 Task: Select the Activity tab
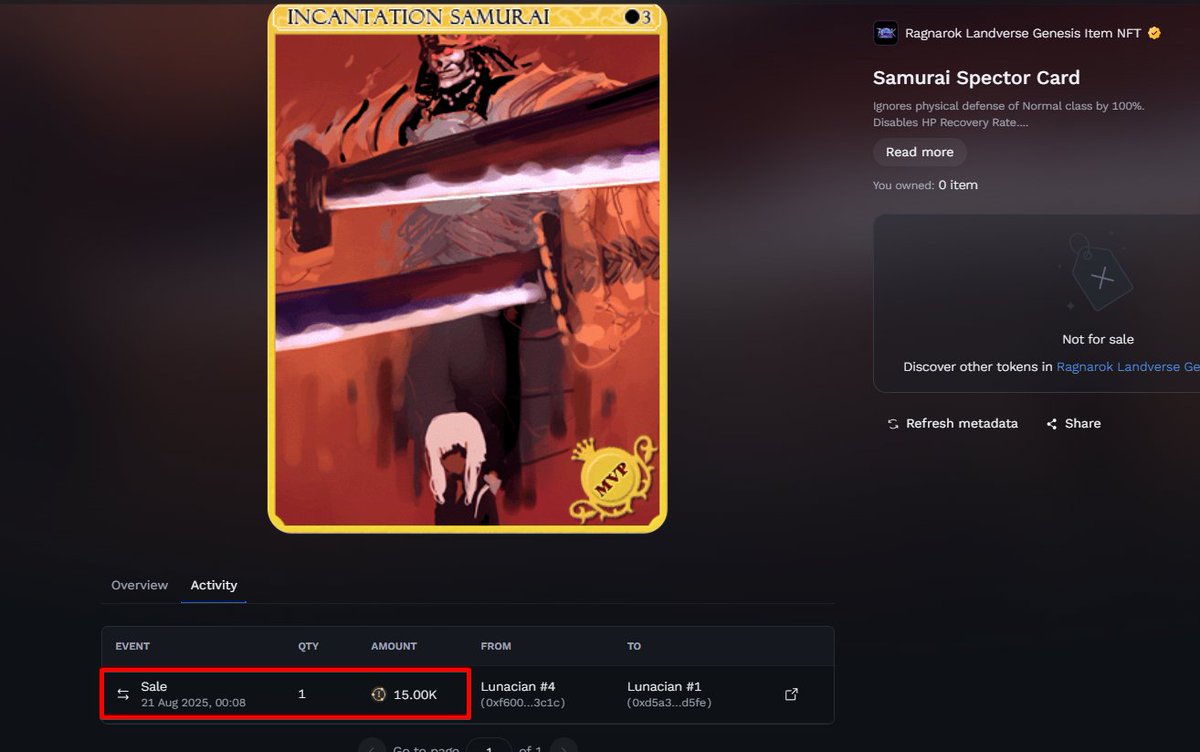click(x=214, y=585)
